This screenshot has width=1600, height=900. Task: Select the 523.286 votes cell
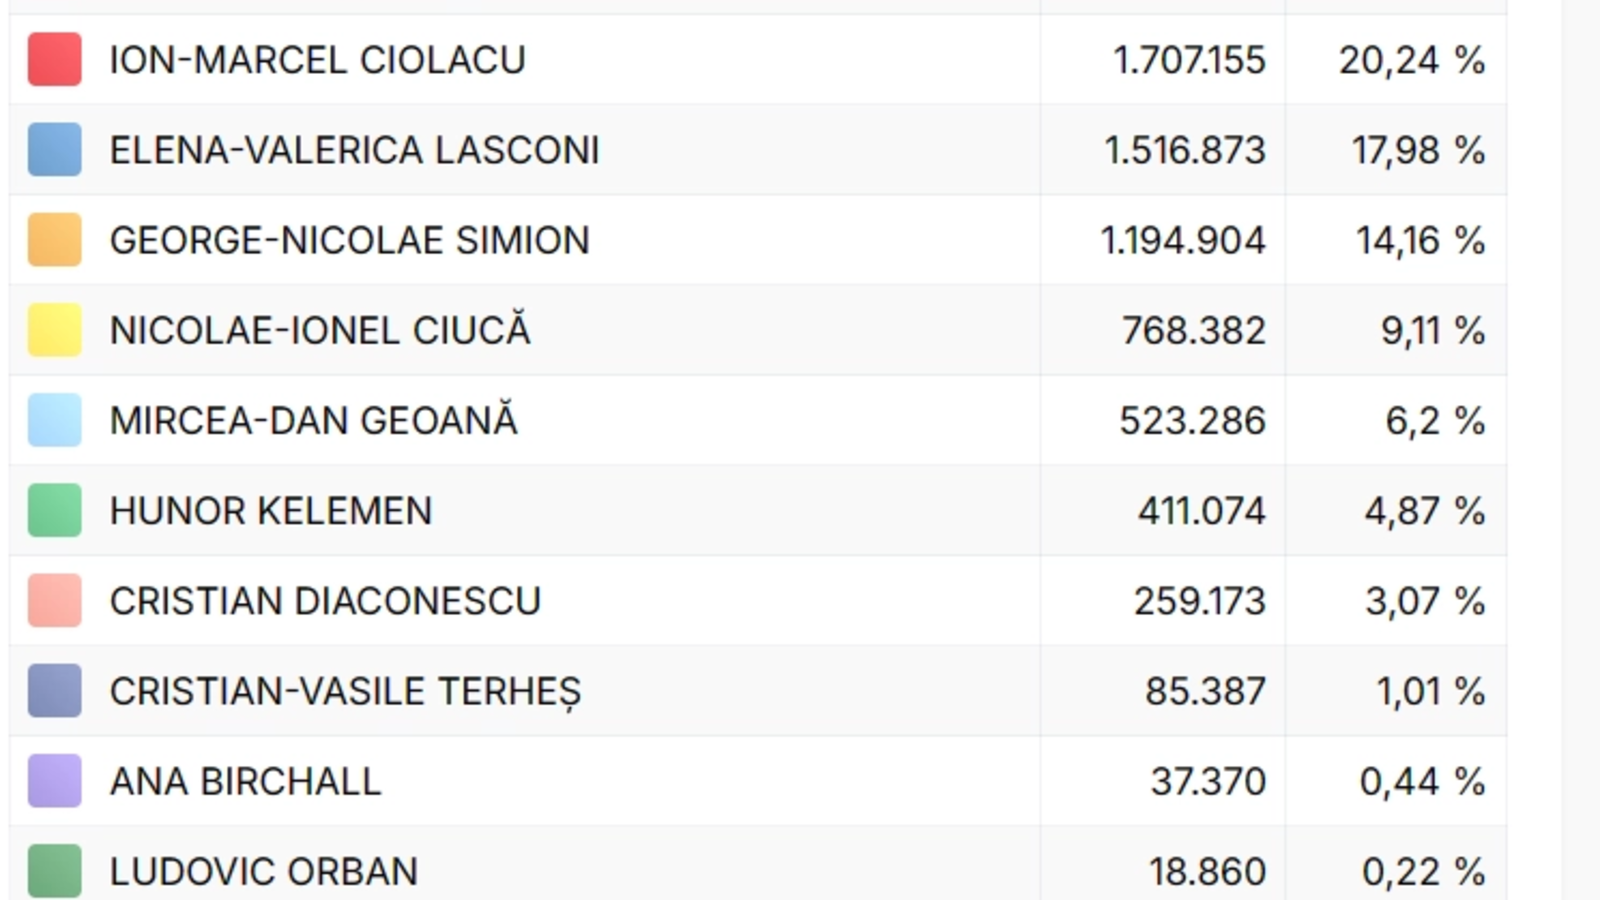tap(1192, 421)
